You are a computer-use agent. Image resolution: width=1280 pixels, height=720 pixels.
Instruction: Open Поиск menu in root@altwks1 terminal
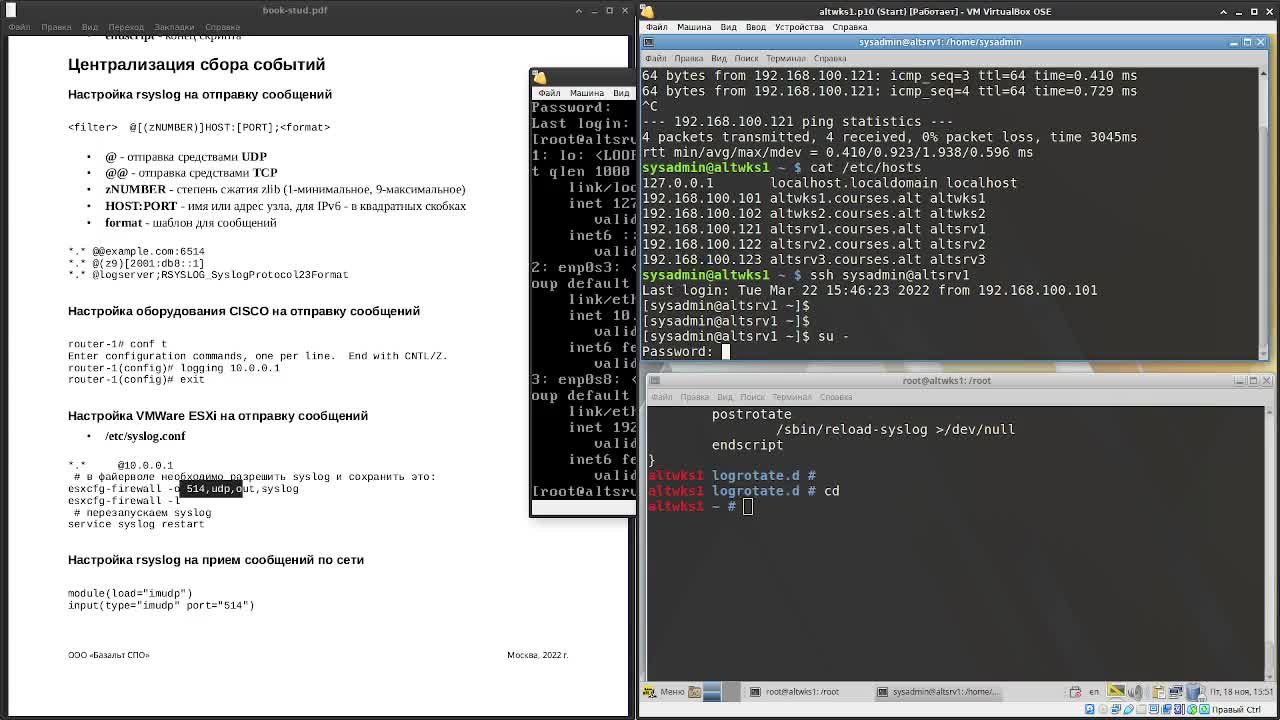pos(752,397)
